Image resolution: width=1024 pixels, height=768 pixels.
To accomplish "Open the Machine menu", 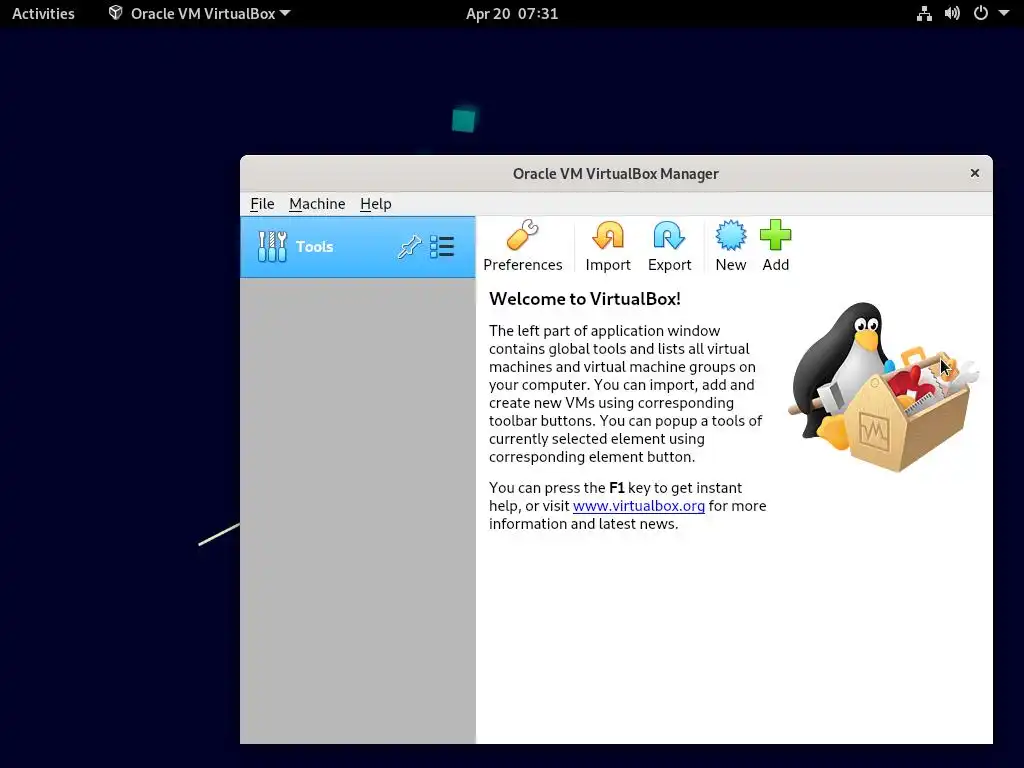I will pyautogui.click(x=317, y=204).
